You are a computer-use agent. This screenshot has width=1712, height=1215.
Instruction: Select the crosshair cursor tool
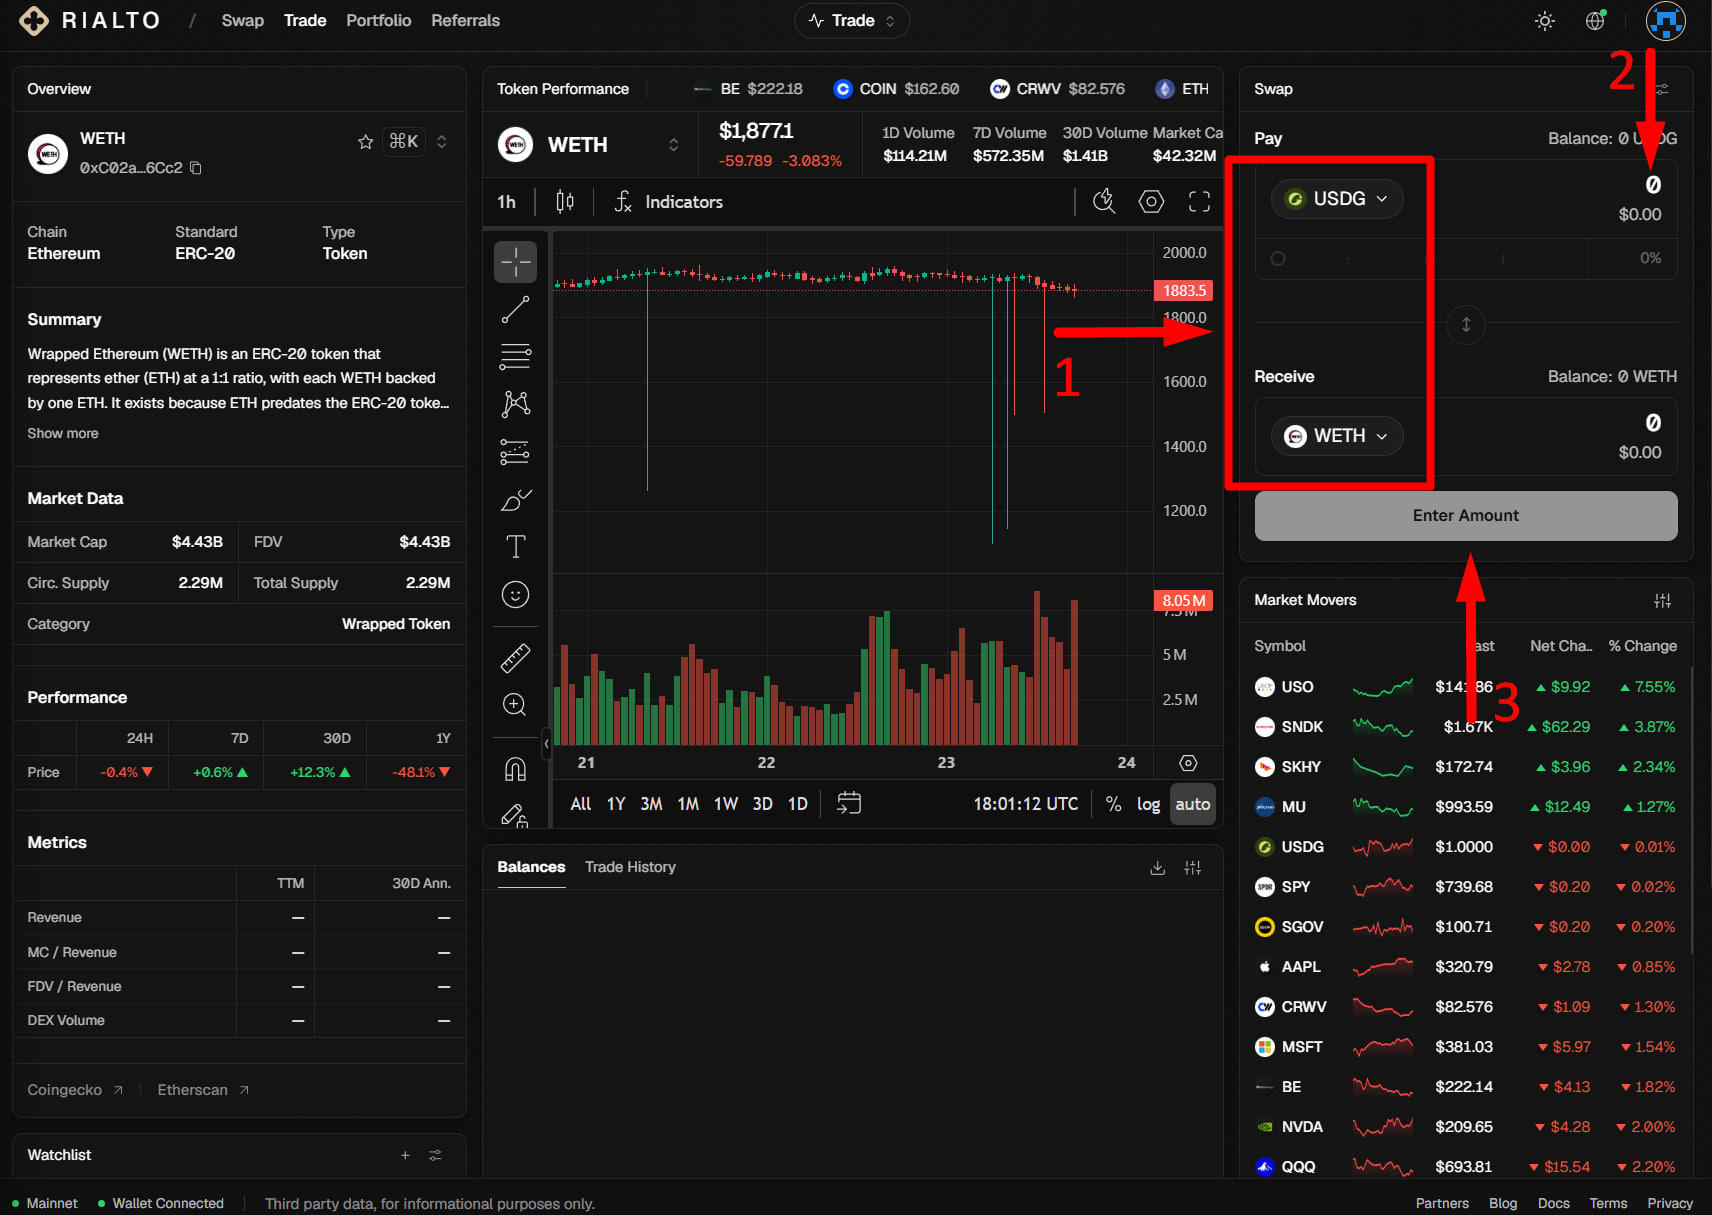click(515, 262)
